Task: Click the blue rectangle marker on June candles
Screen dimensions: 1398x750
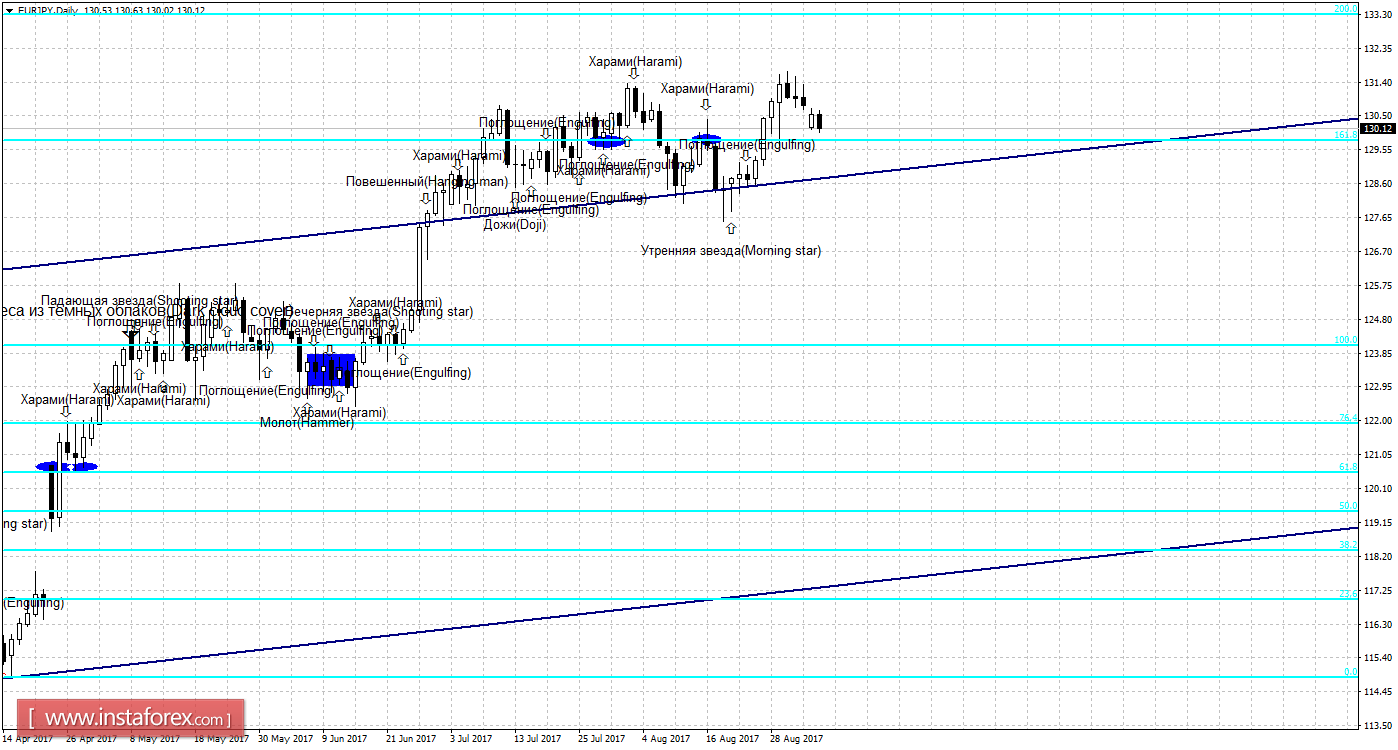Action: click(331, 370)
